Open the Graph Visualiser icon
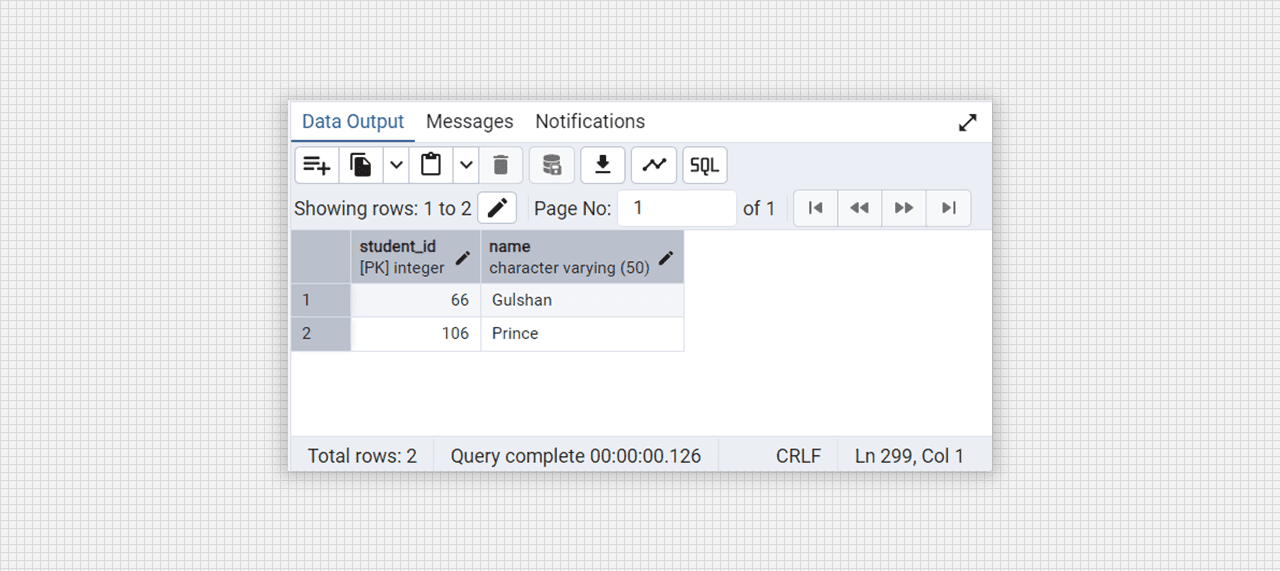 (654, 165)
